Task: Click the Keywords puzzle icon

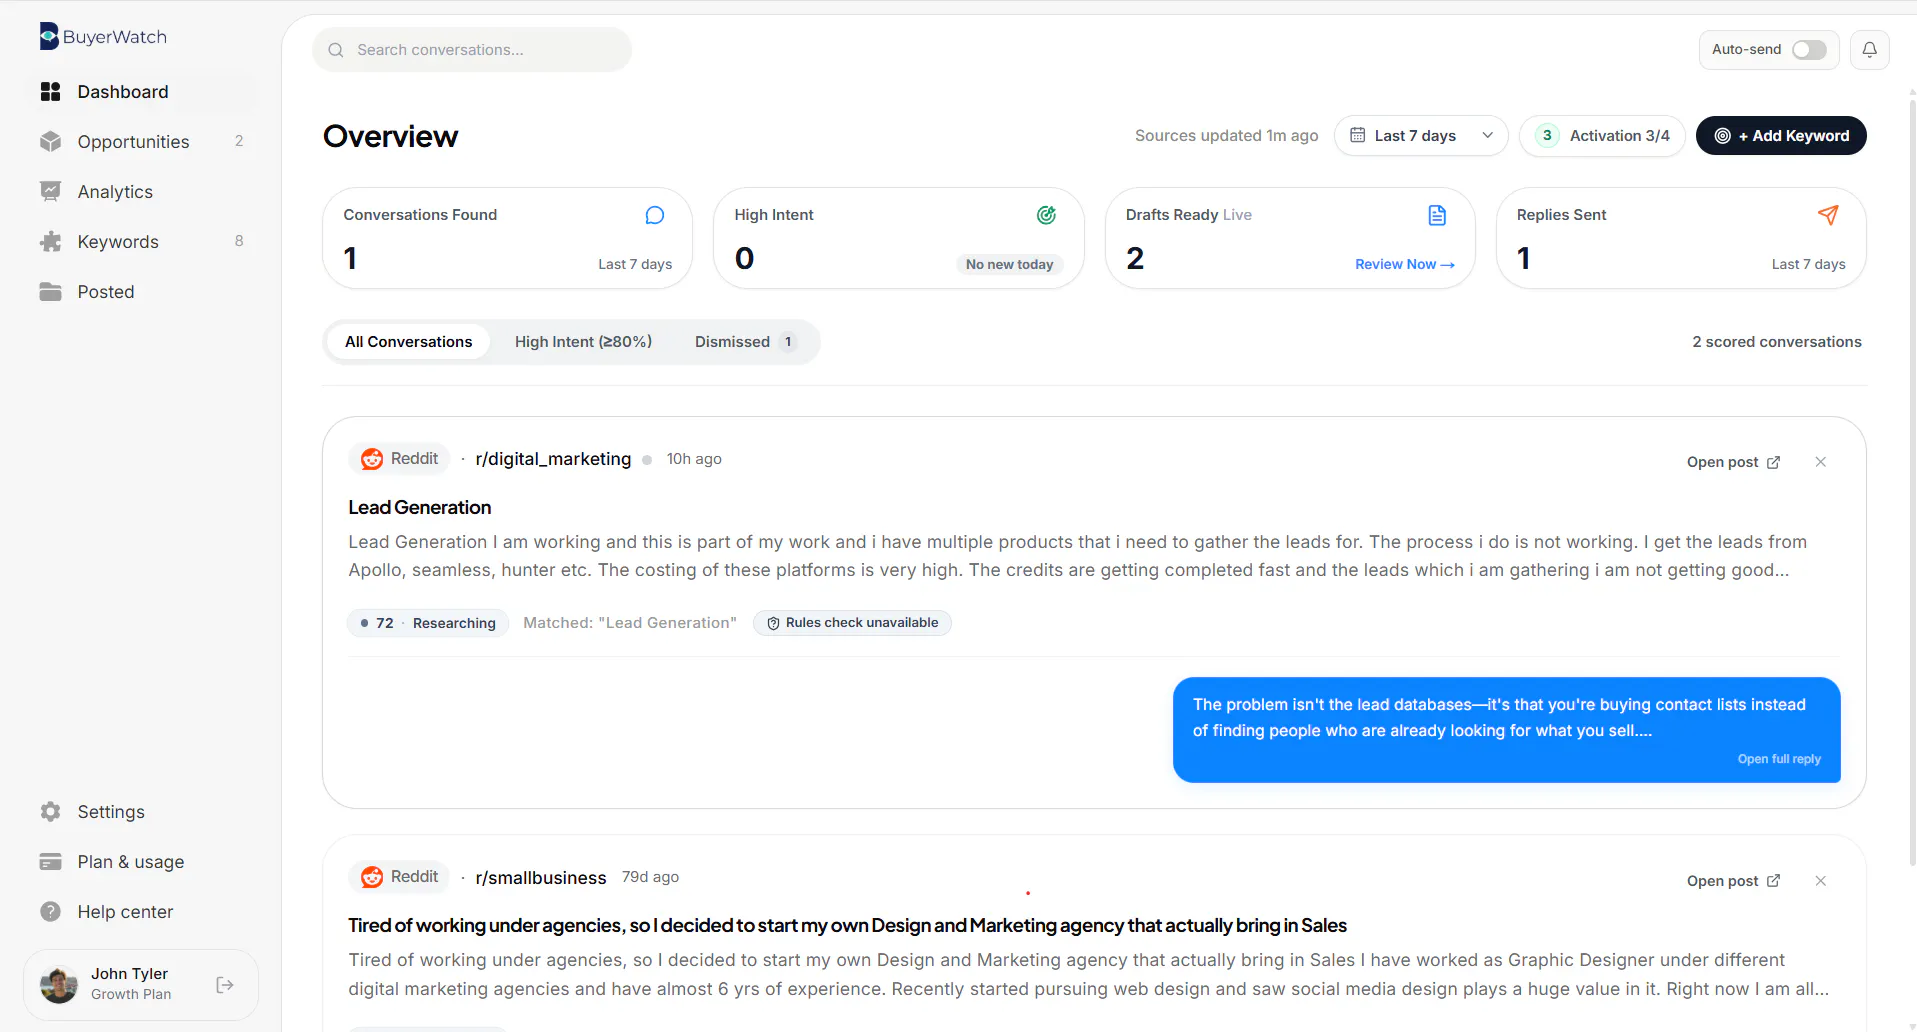Action: pos(51,242)
